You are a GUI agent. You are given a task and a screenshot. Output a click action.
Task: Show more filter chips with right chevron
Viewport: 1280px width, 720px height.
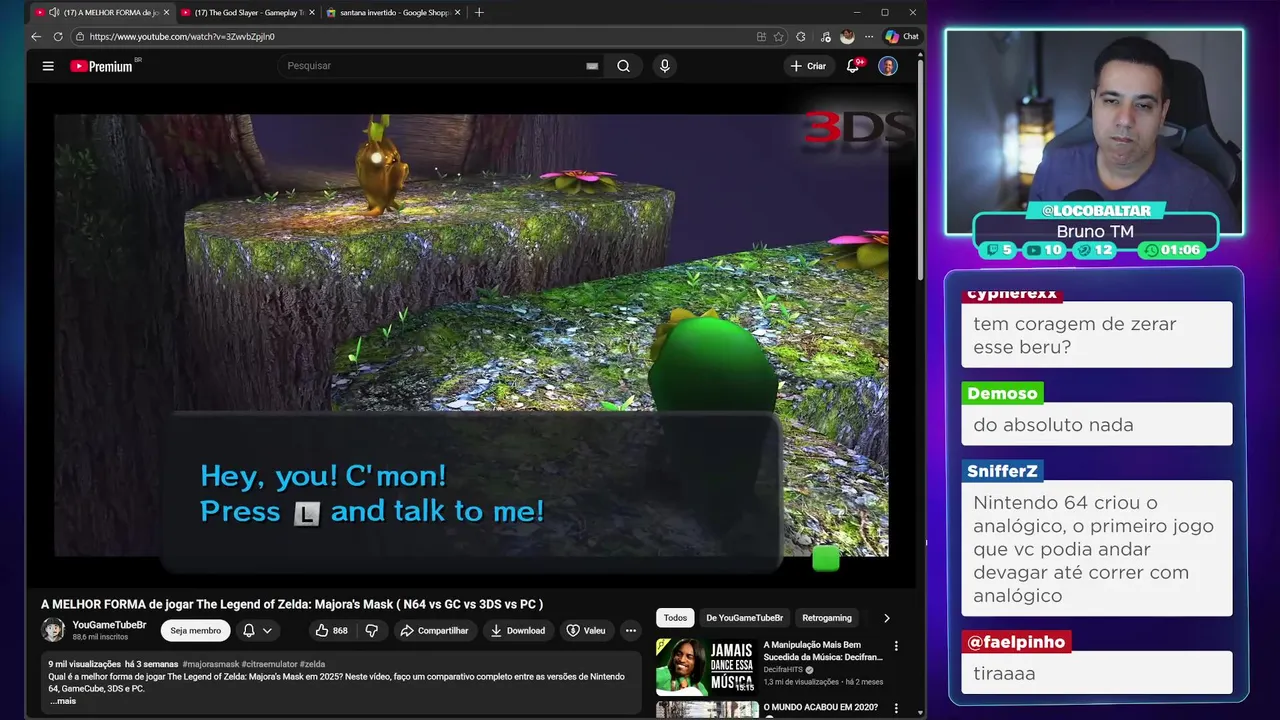click(x=886, y=618)
